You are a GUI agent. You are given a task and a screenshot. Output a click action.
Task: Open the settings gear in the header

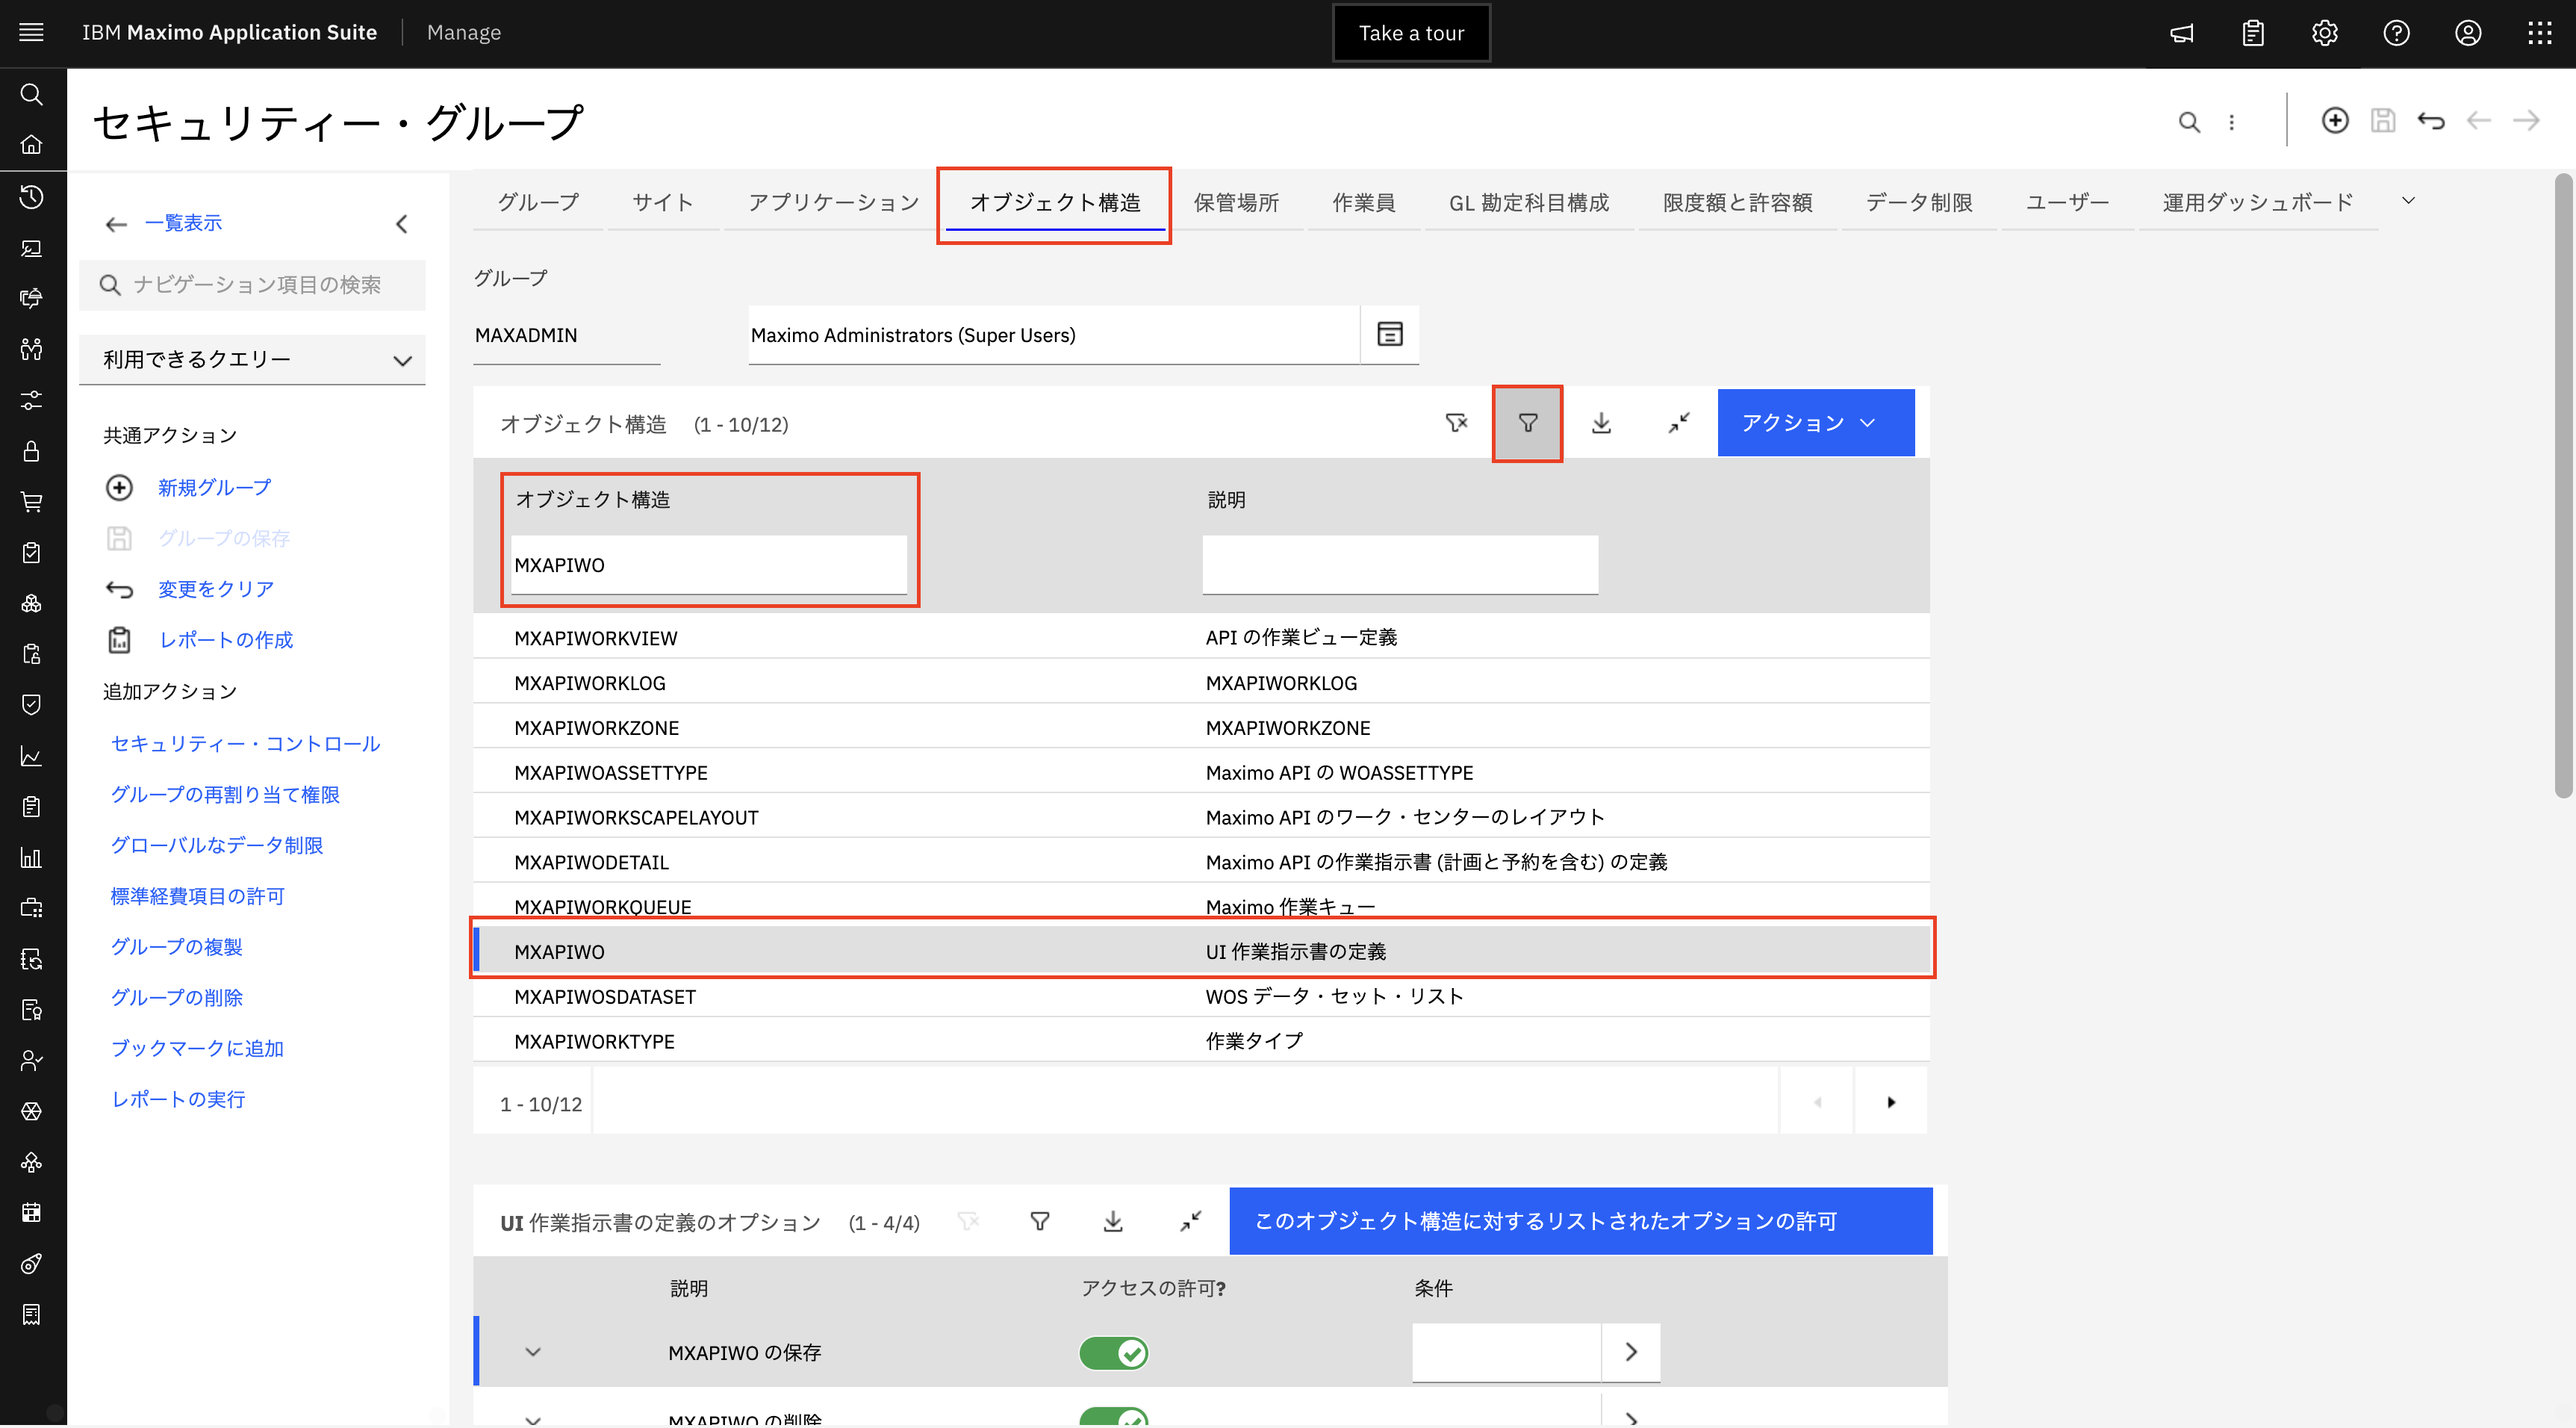pyautogui.click(x=2324, y=33)
